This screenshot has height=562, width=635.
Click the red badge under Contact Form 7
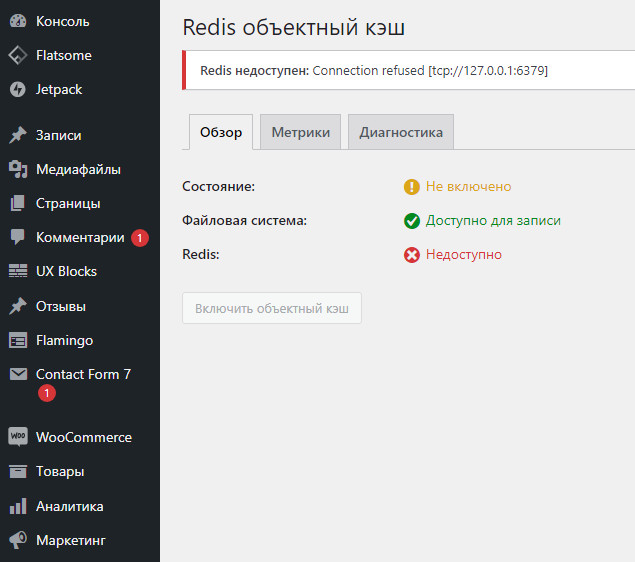pyautogui.click(x=47, y=393)
